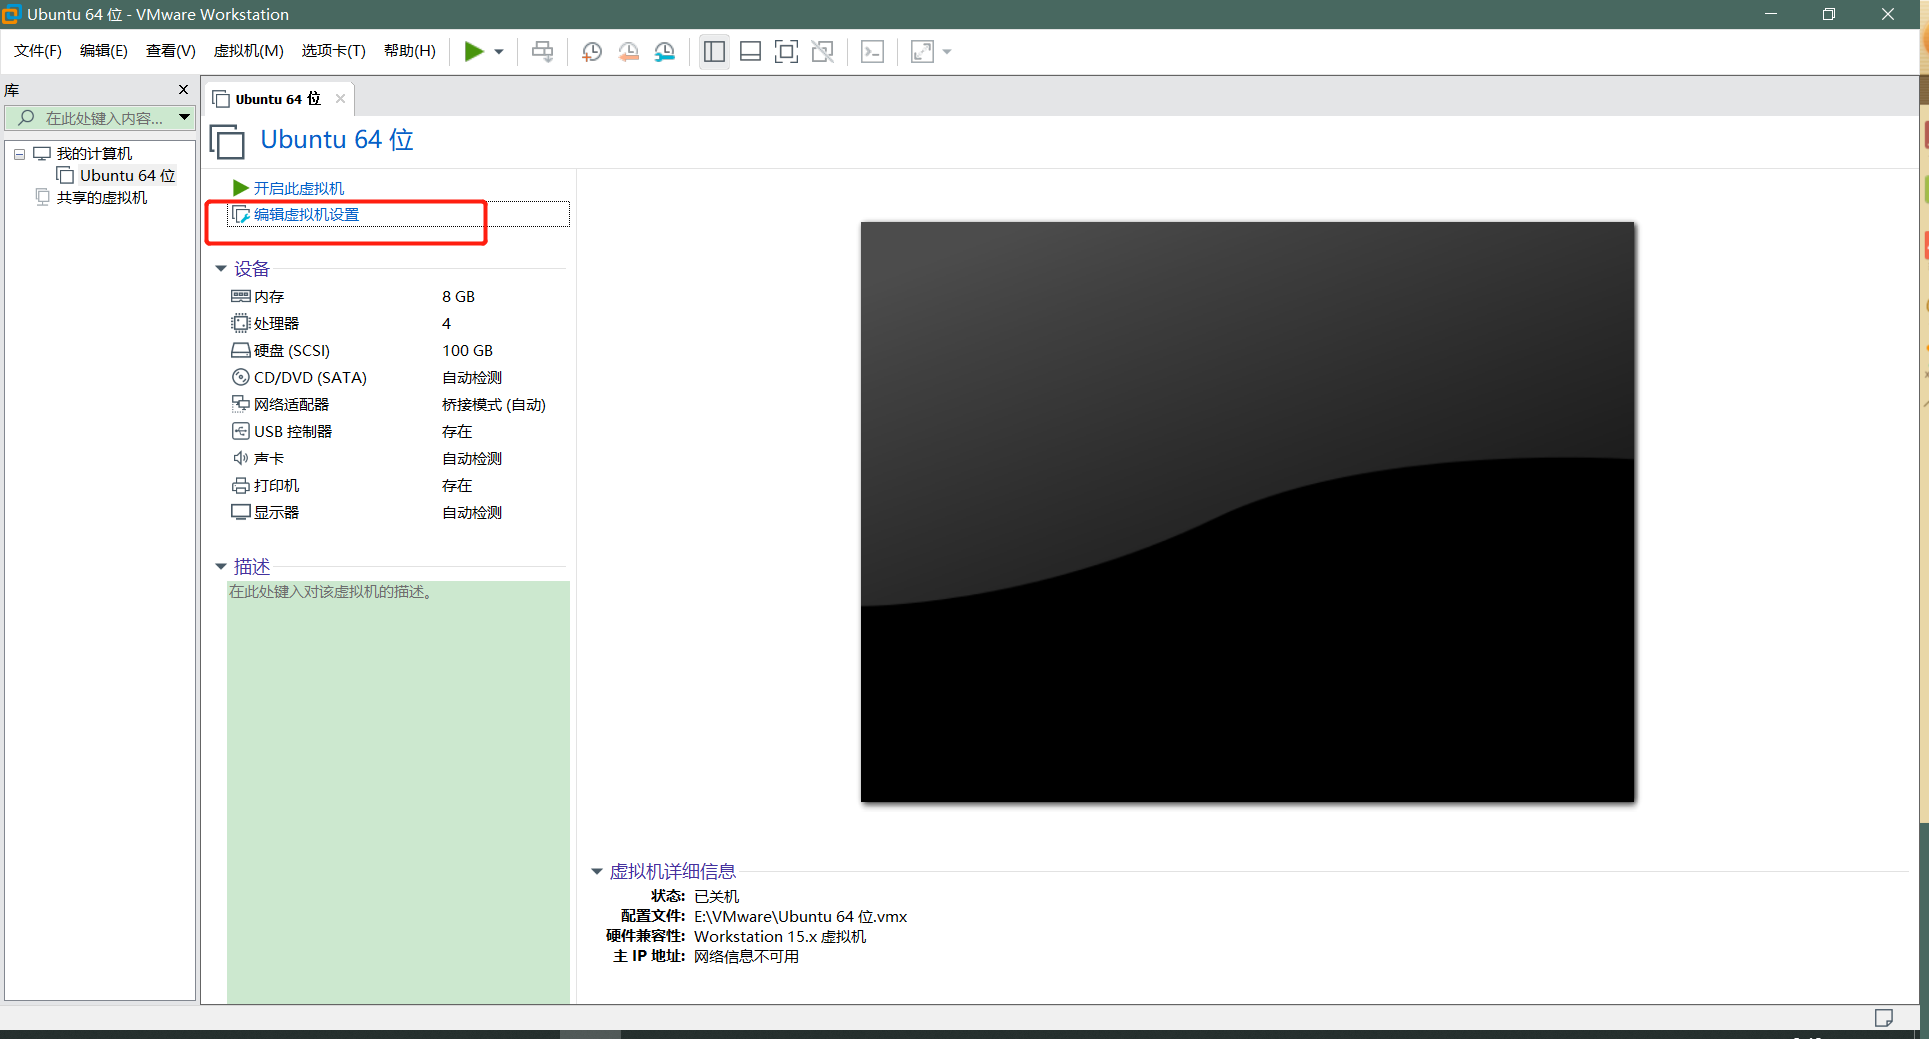Click the display monitor icon
Image resolution: width=1929 pixels, height=1039 pixels.
pos(241,512)
